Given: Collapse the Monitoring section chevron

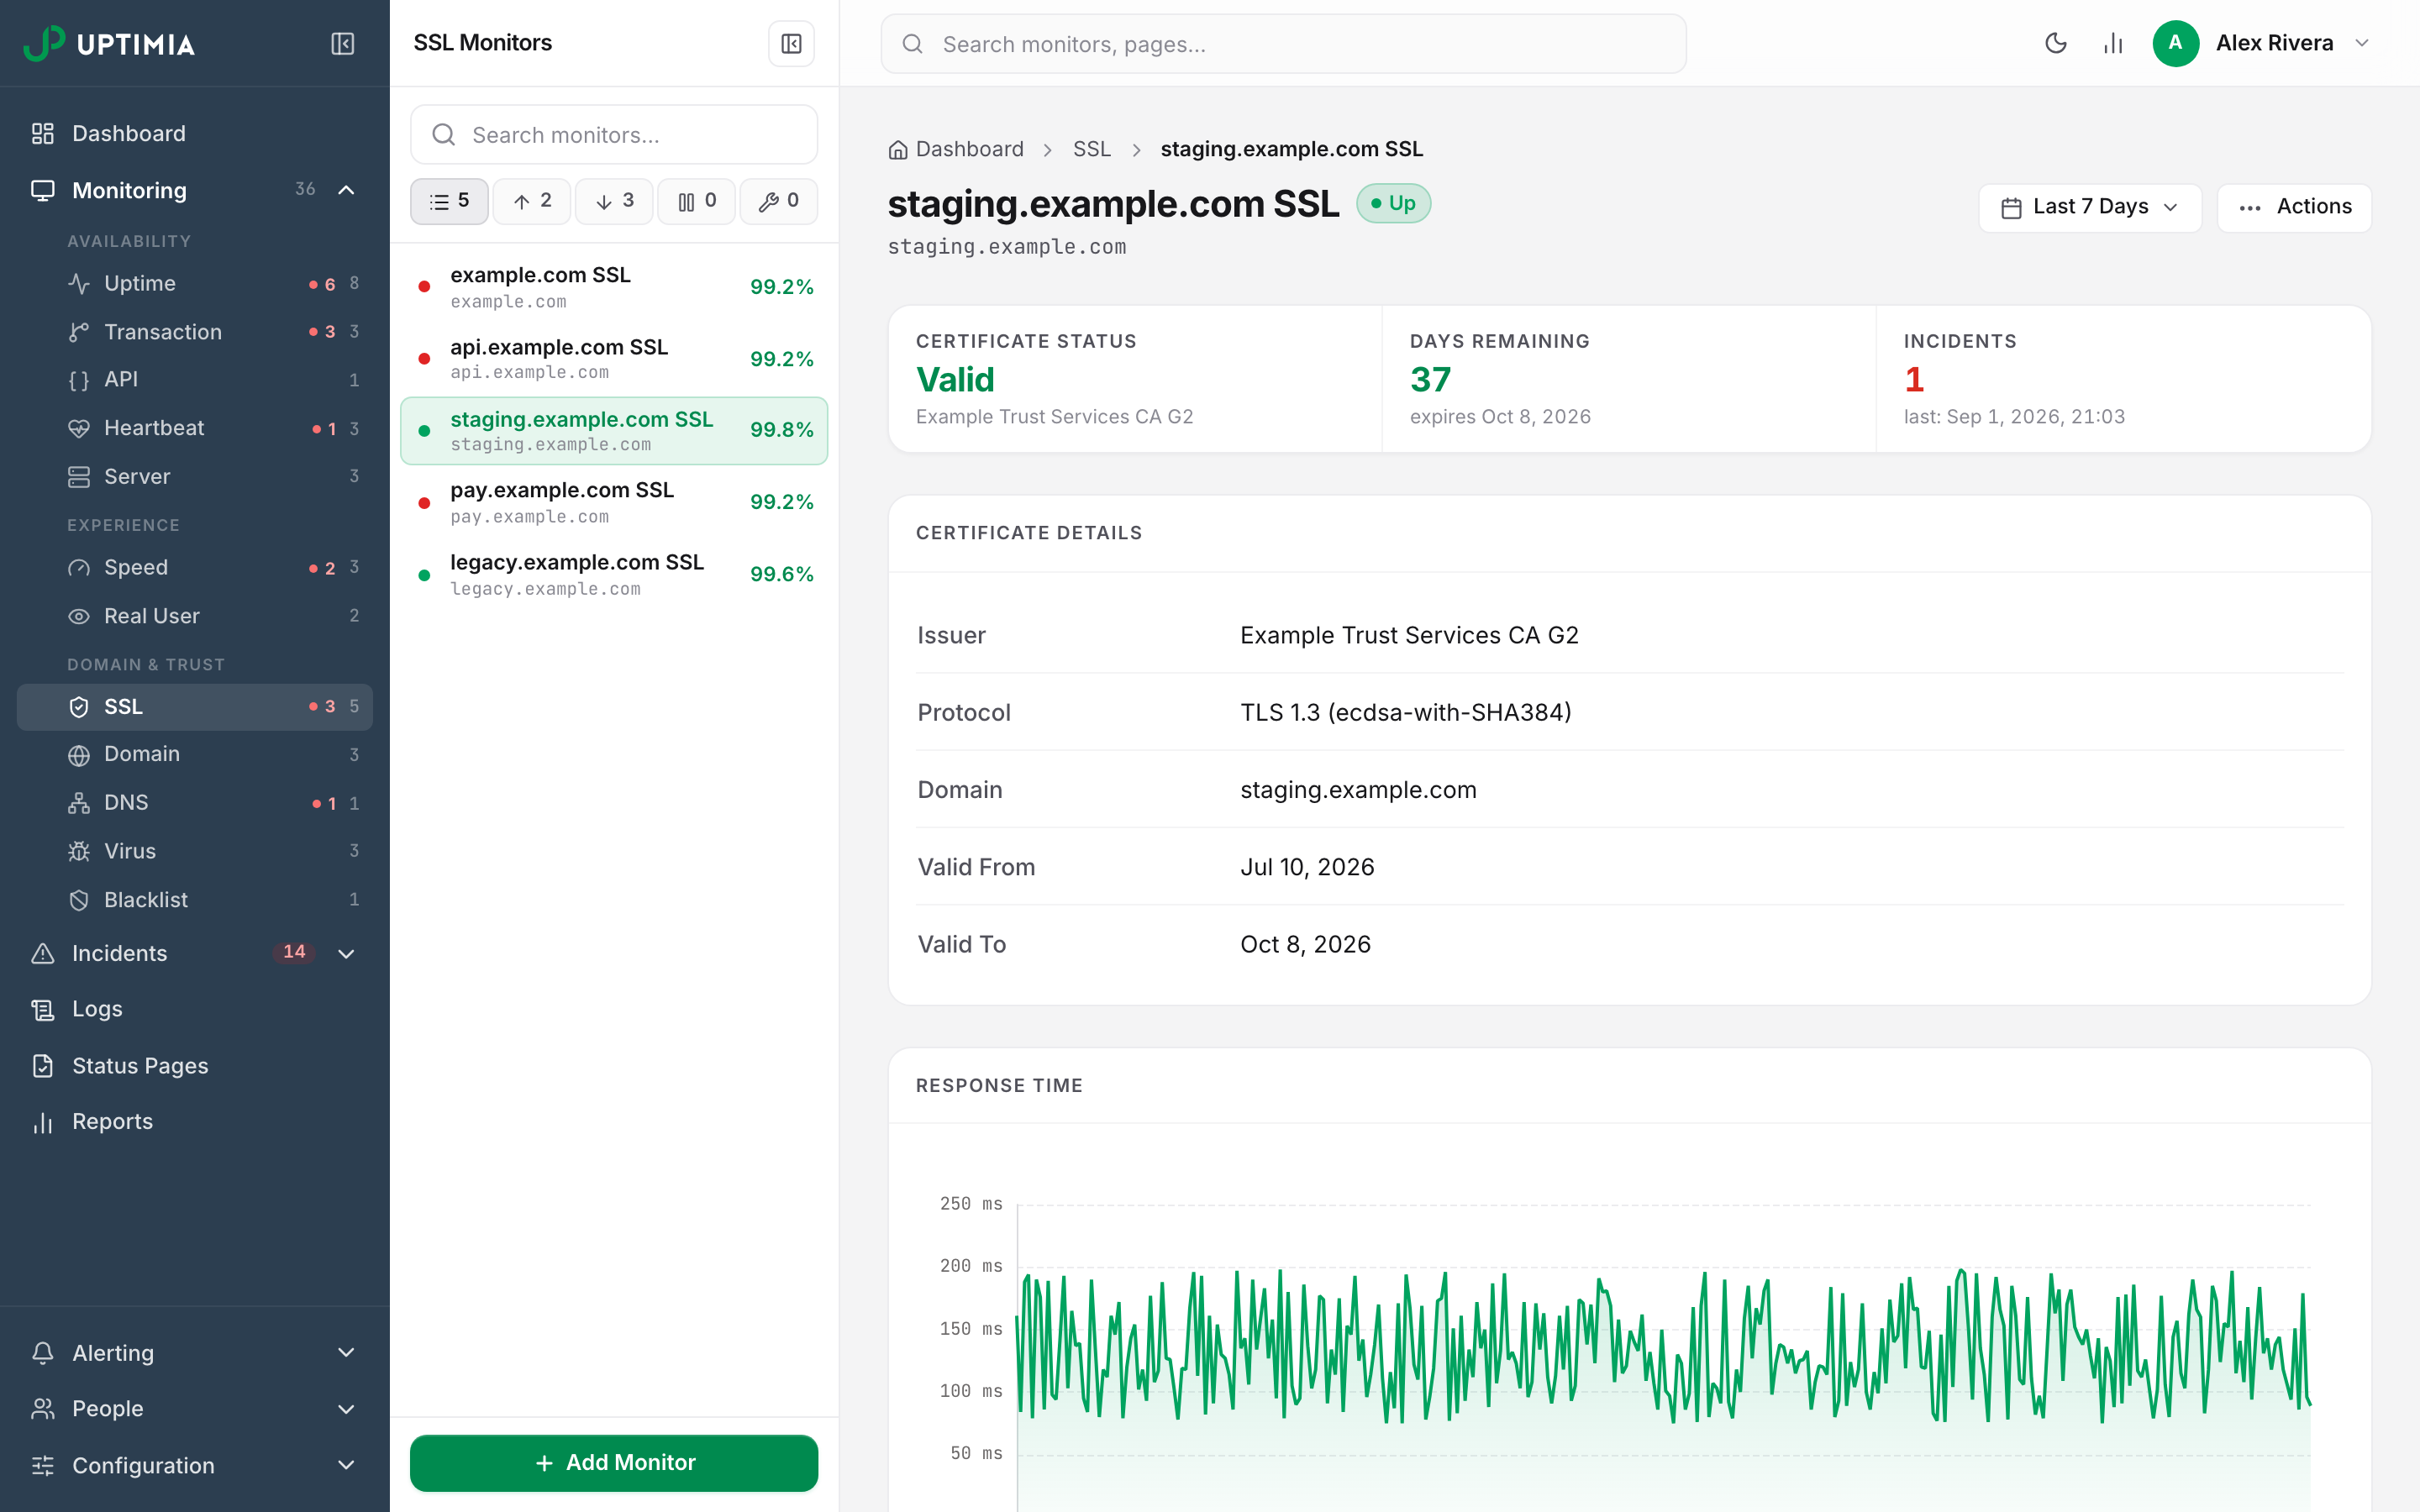Looking at the screenshot, I should point(346,190).
